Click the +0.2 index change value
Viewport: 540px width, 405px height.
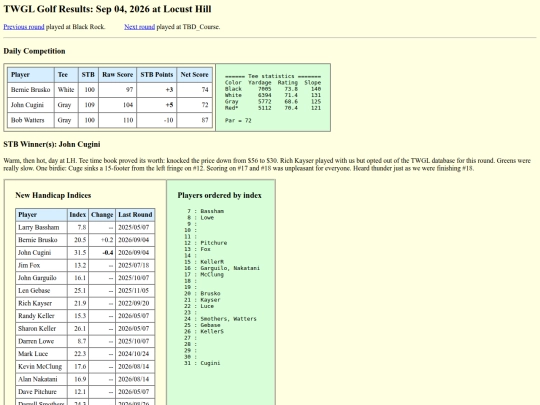coord(107,240)
